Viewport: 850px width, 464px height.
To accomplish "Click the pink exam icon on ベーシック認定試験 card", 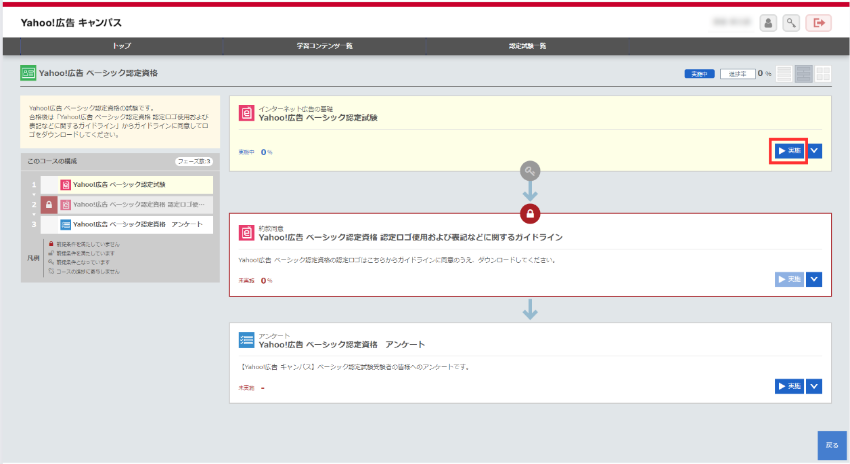I will pyautogui.click(x=247, y=113).
